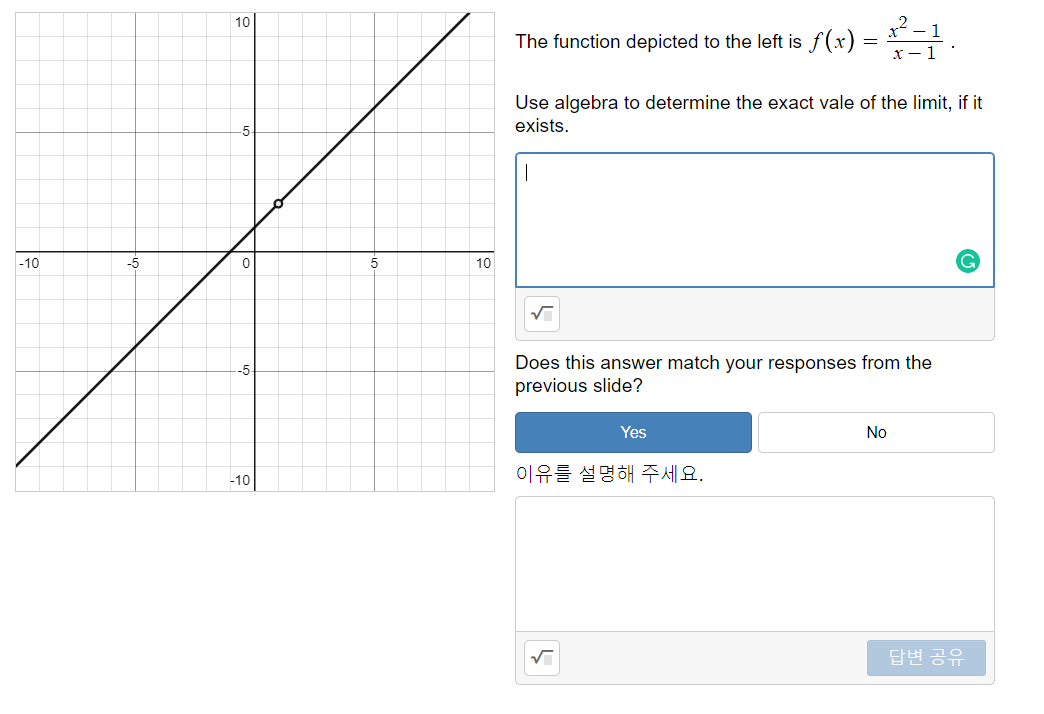Select Yes to confirm your answer matches

point(633,432)
